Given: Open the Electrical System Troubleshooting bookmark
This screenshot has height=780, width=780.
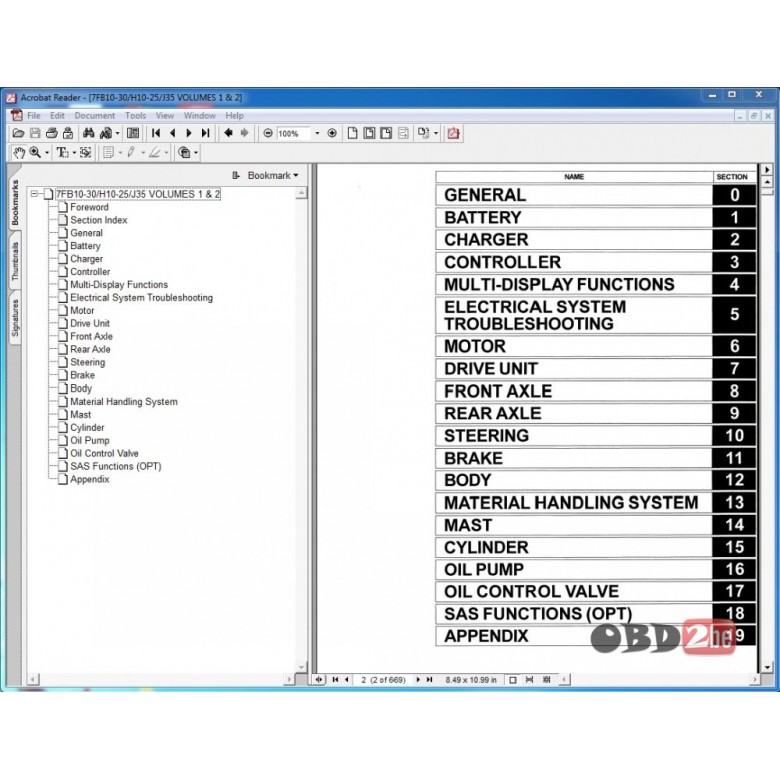Looking at the screenshot, I should 141,297.
